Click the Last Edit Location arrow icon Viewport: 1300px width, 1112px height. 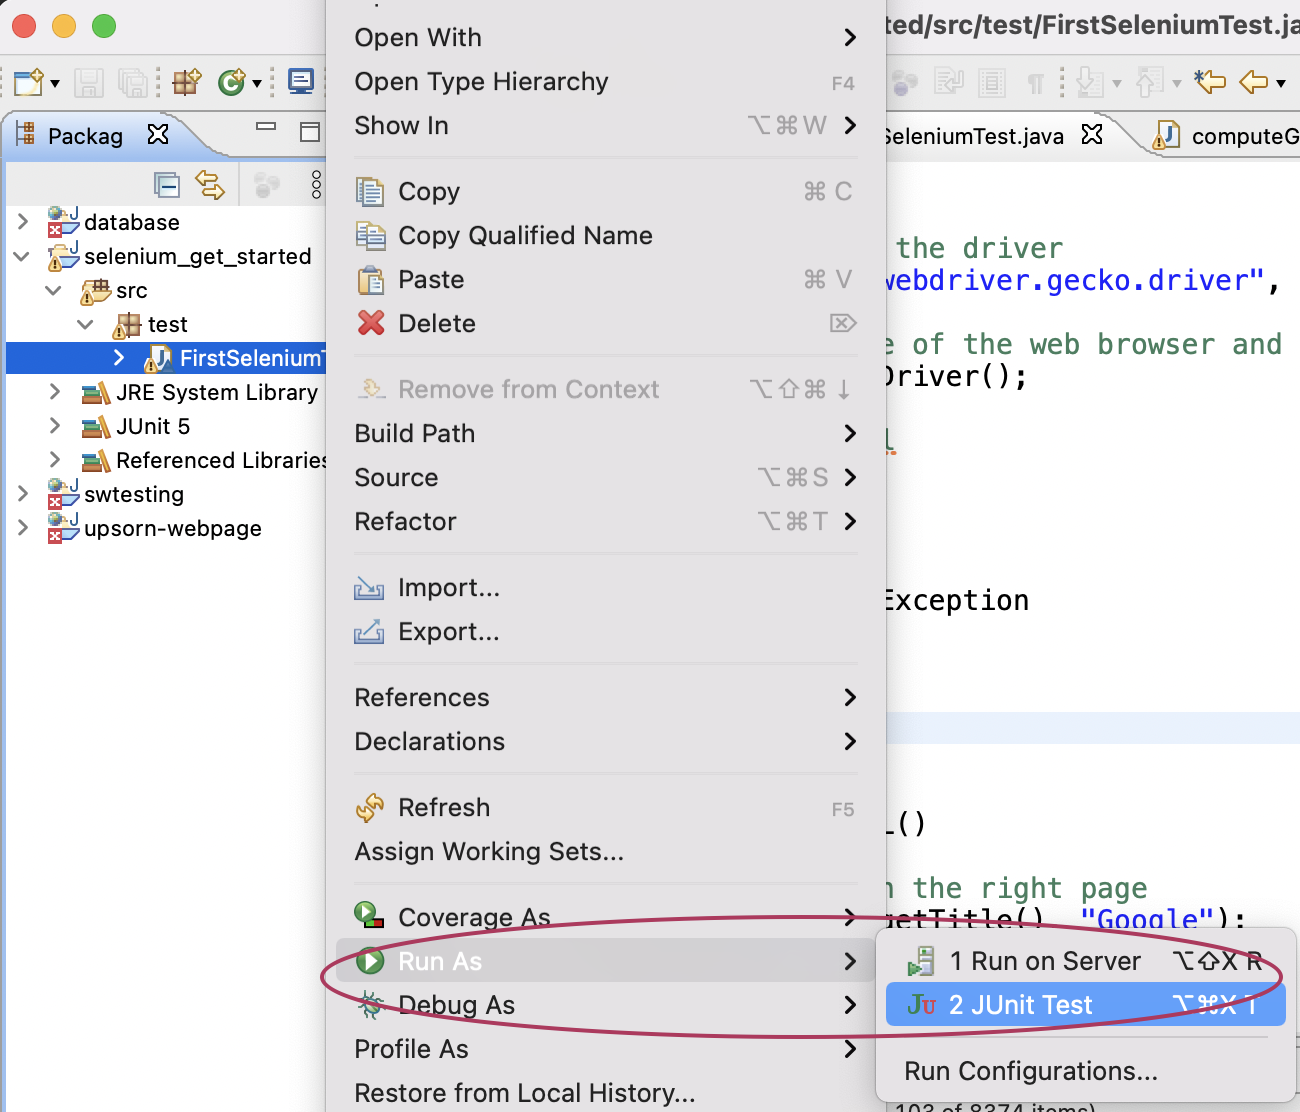click(x=1210, y=83)
